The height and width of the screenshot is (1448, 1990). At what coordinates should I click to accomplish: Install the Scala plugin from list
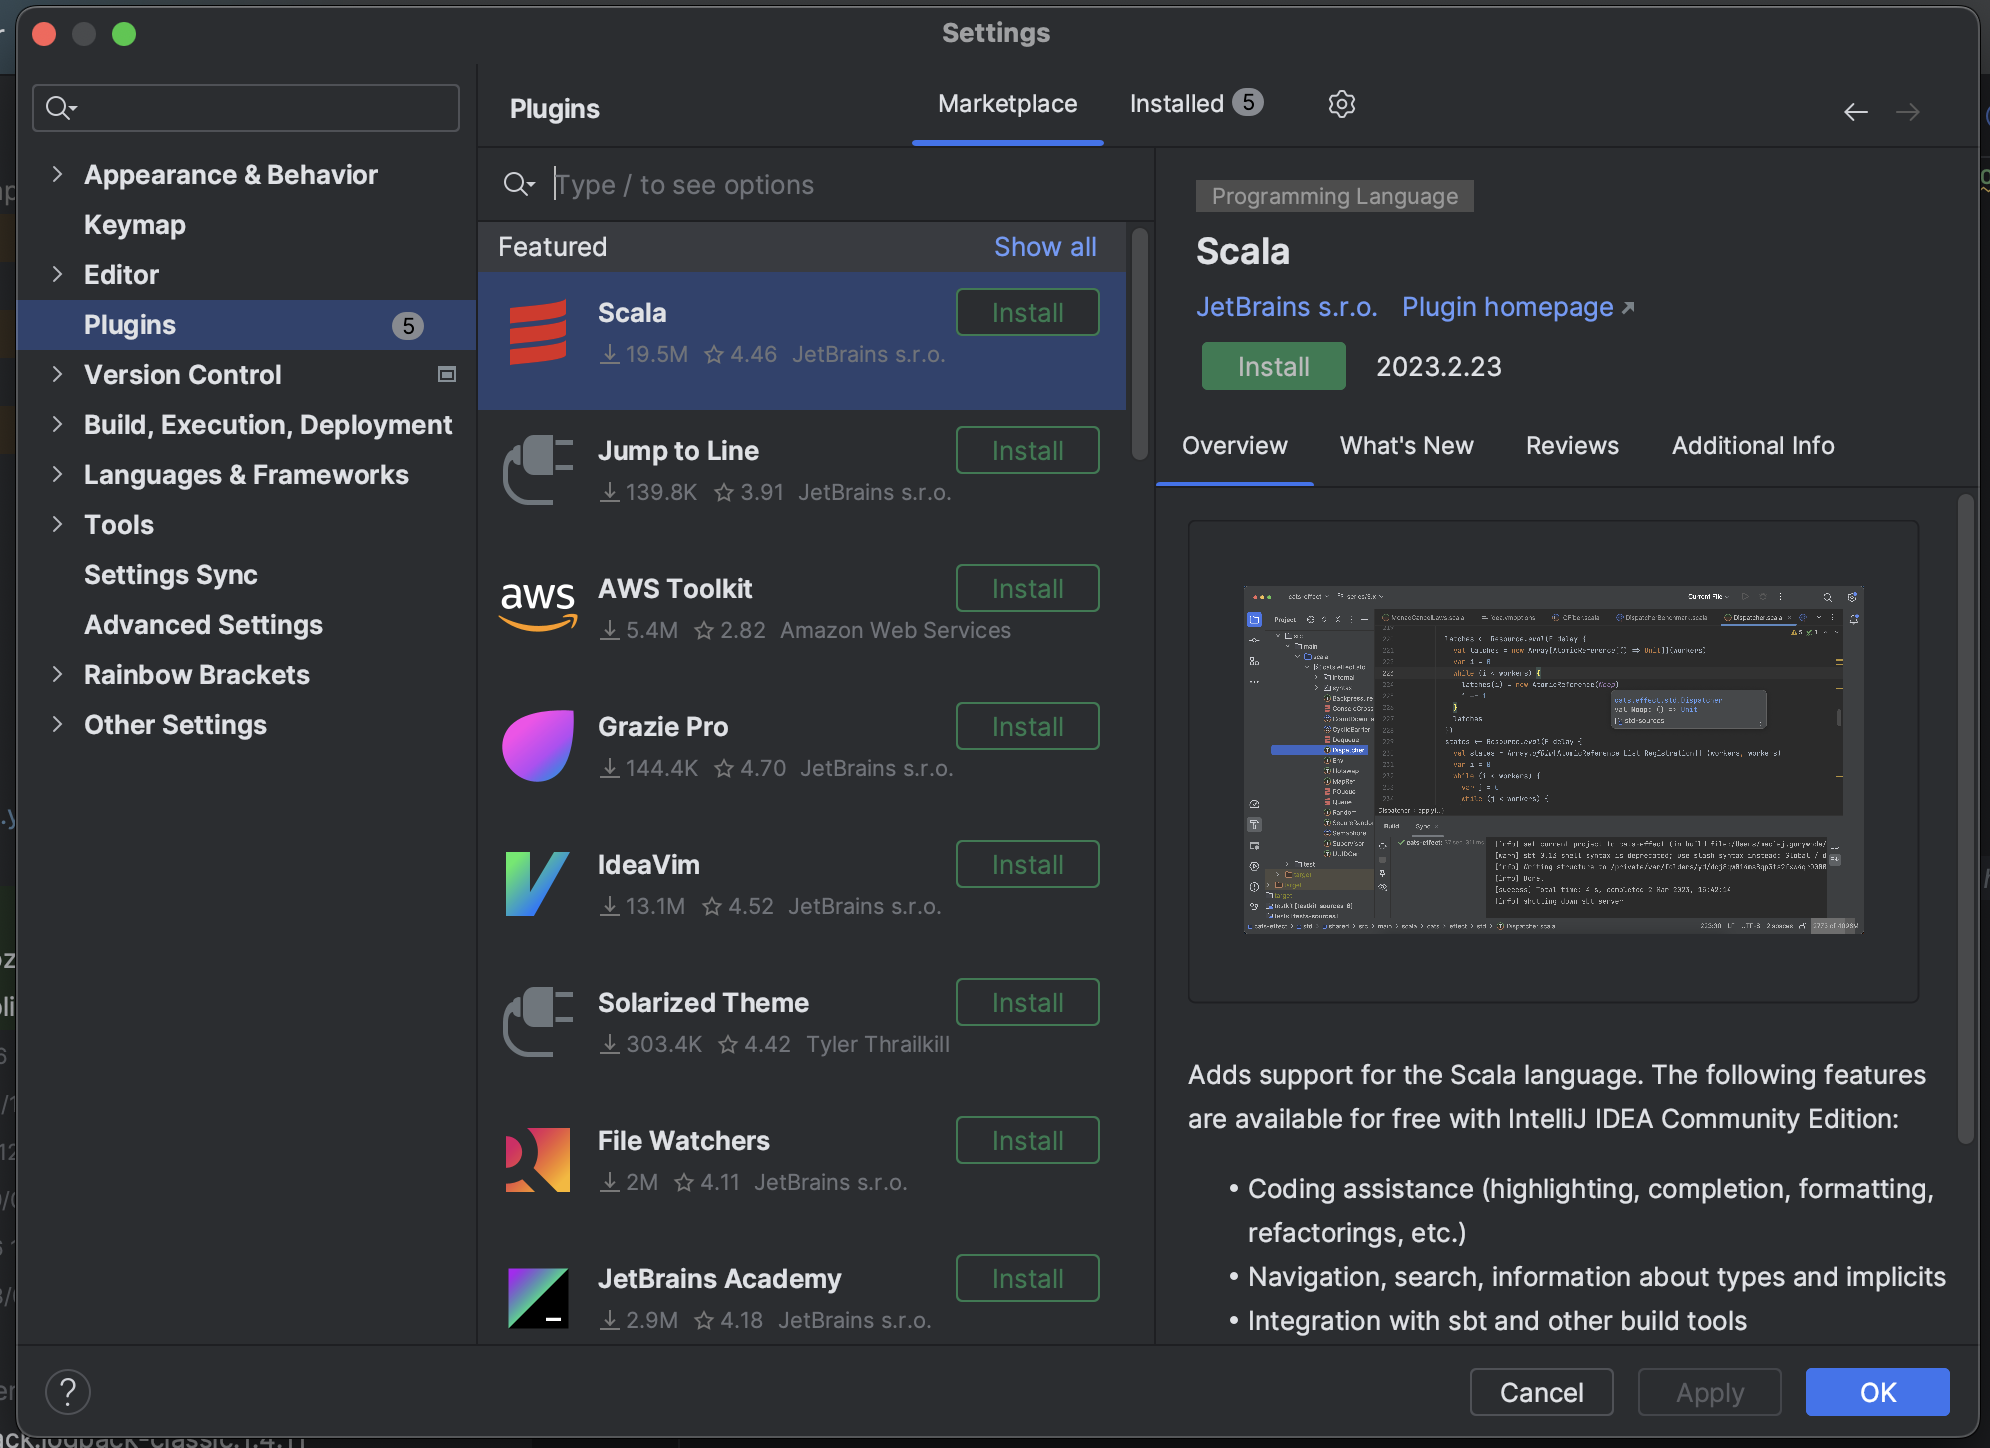point(1027,312)
